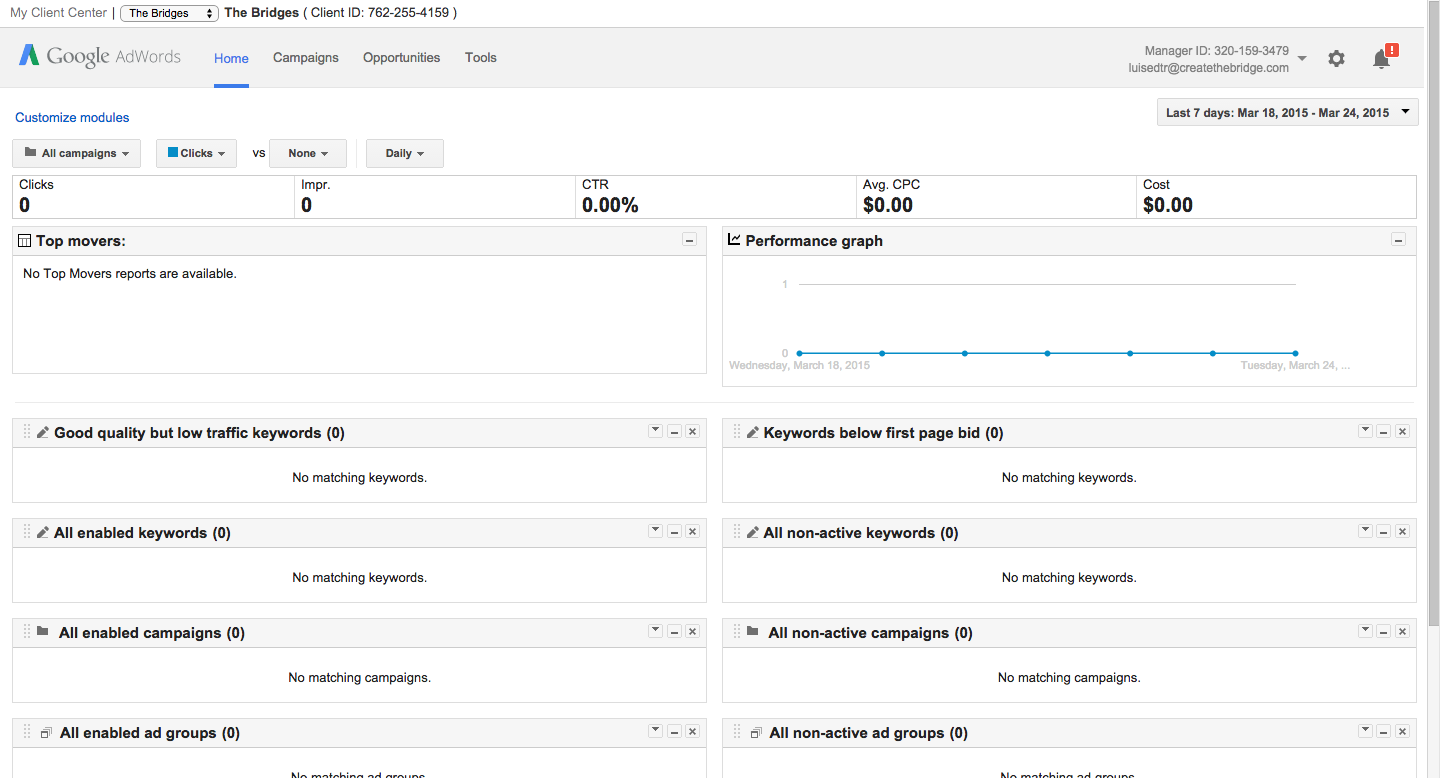Open menu of Keywords below first page bid
Screen dimensions: 1440x778
1365,431
